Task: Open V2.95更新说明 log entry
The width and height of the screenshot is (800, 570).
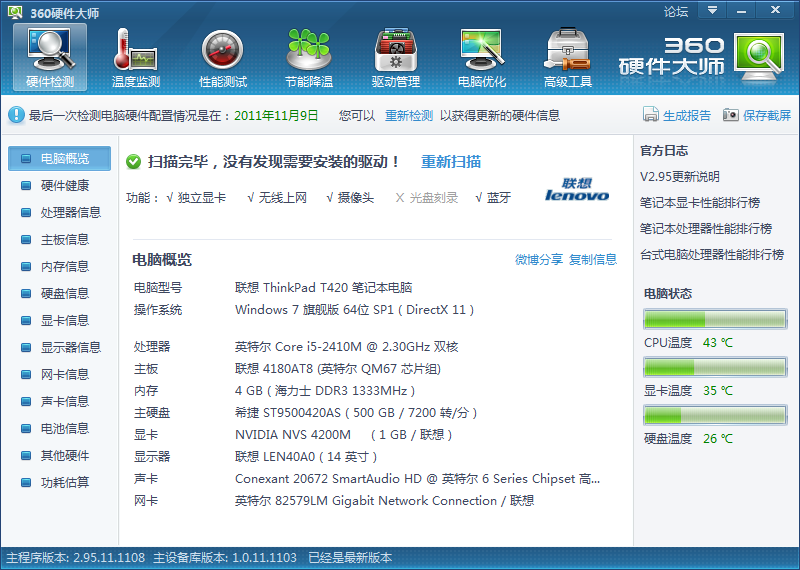Action: tap(680, 177)
